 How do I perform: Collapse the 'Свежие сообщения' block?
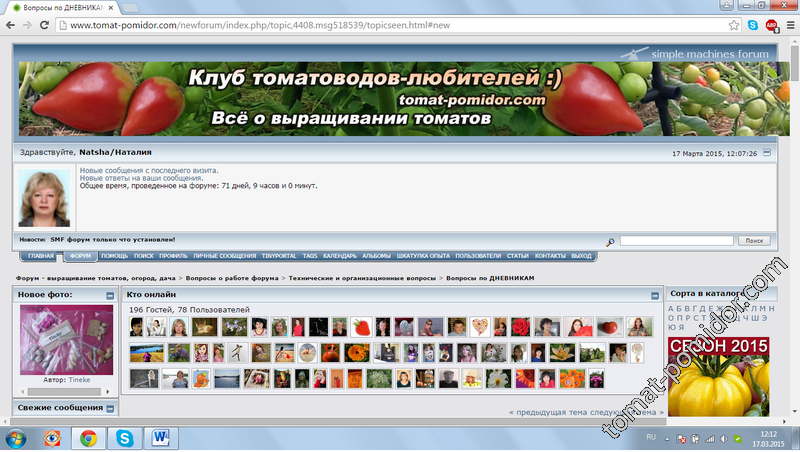110,408
